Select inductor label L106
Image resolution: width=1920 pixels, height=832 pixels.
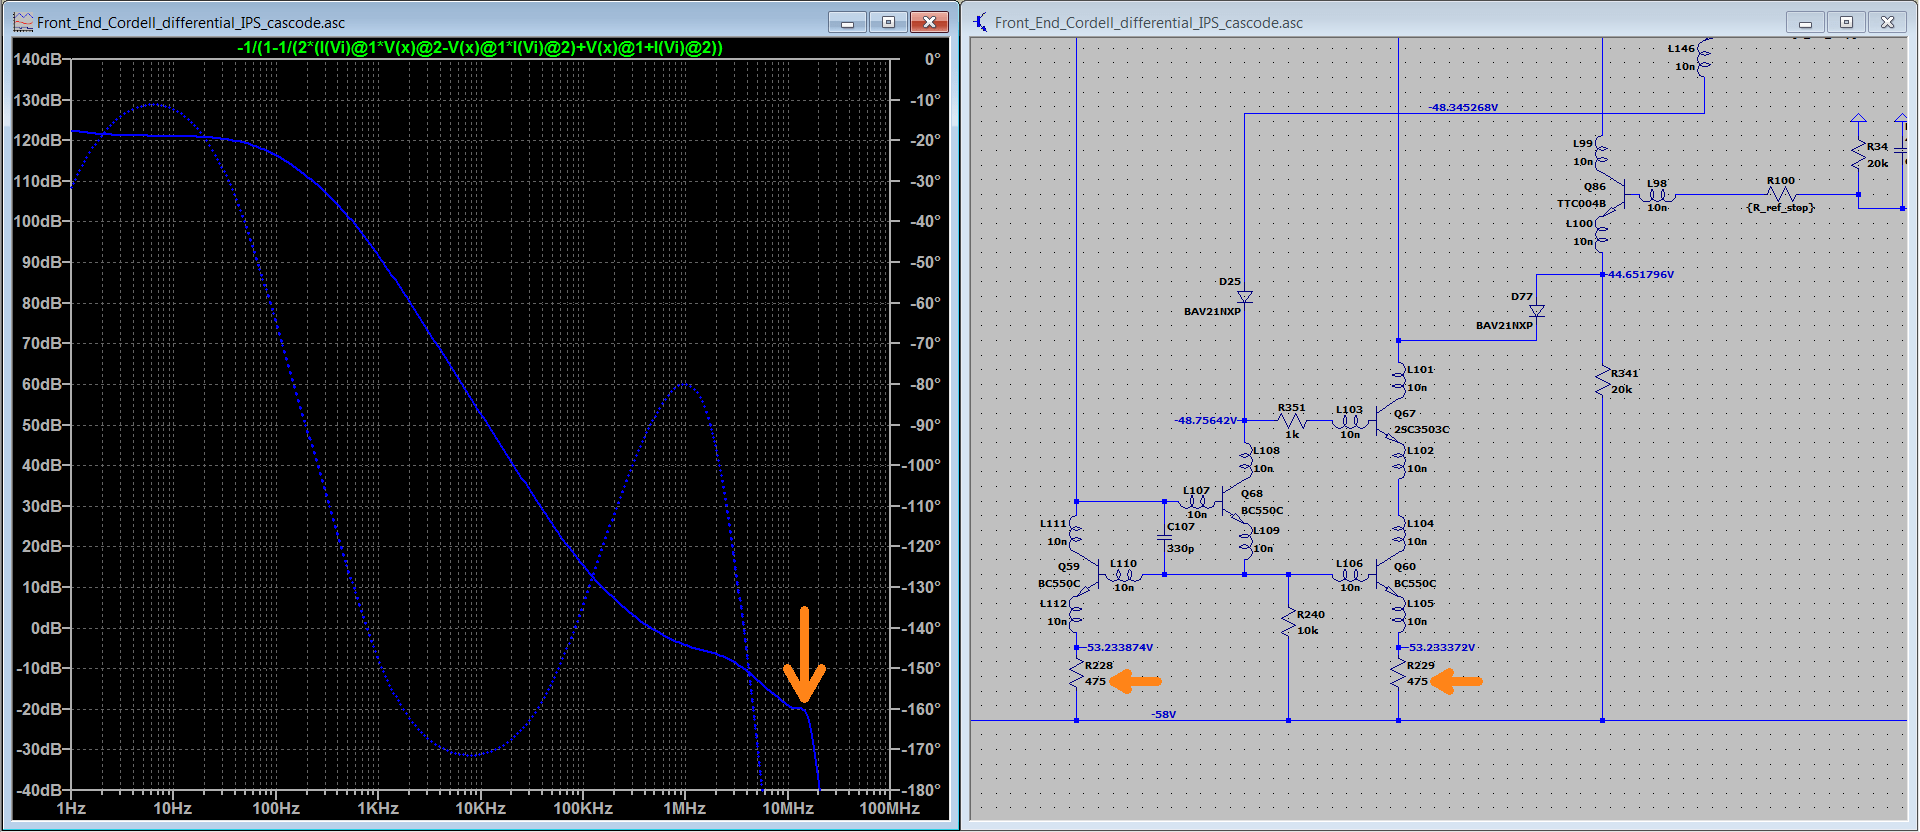coord(1349,563)
